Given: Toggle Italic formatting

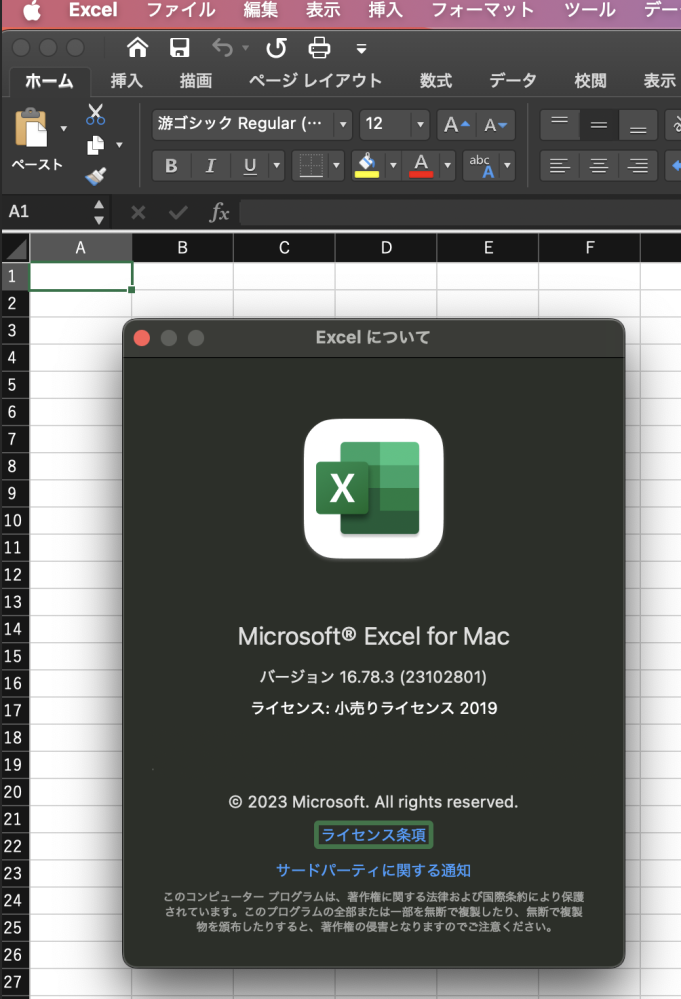Looking at the screenshot, I should coord(210,166).
